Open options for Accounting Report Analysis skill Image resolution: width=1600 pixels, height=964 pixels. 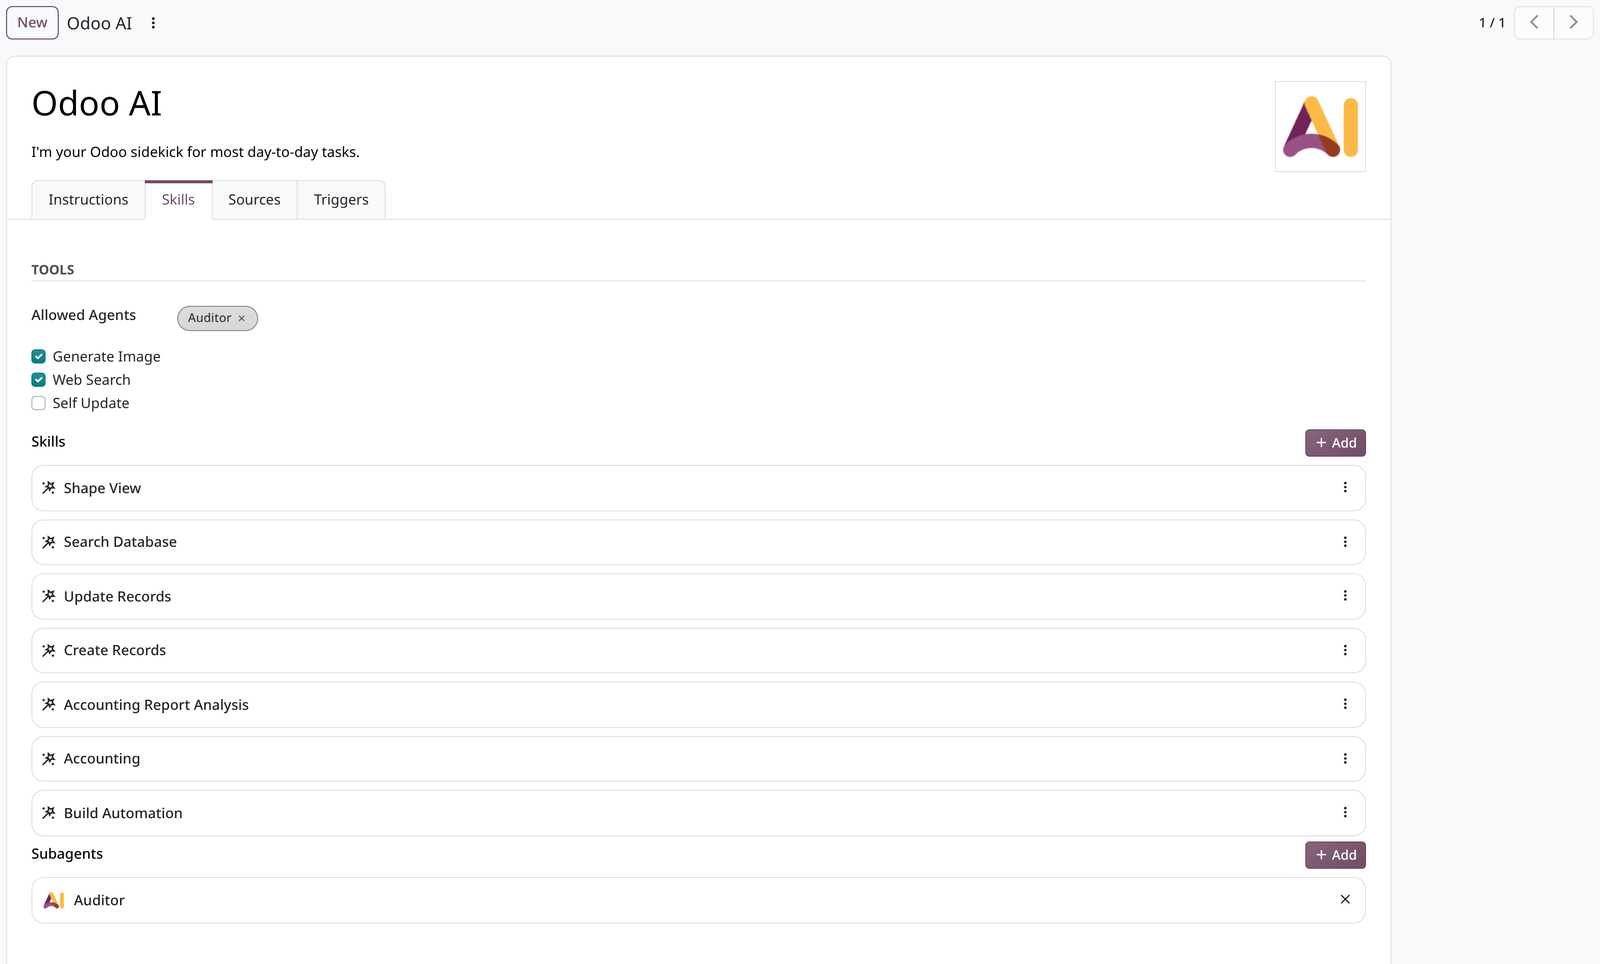pyautogui.click(x=1345, y=704)
